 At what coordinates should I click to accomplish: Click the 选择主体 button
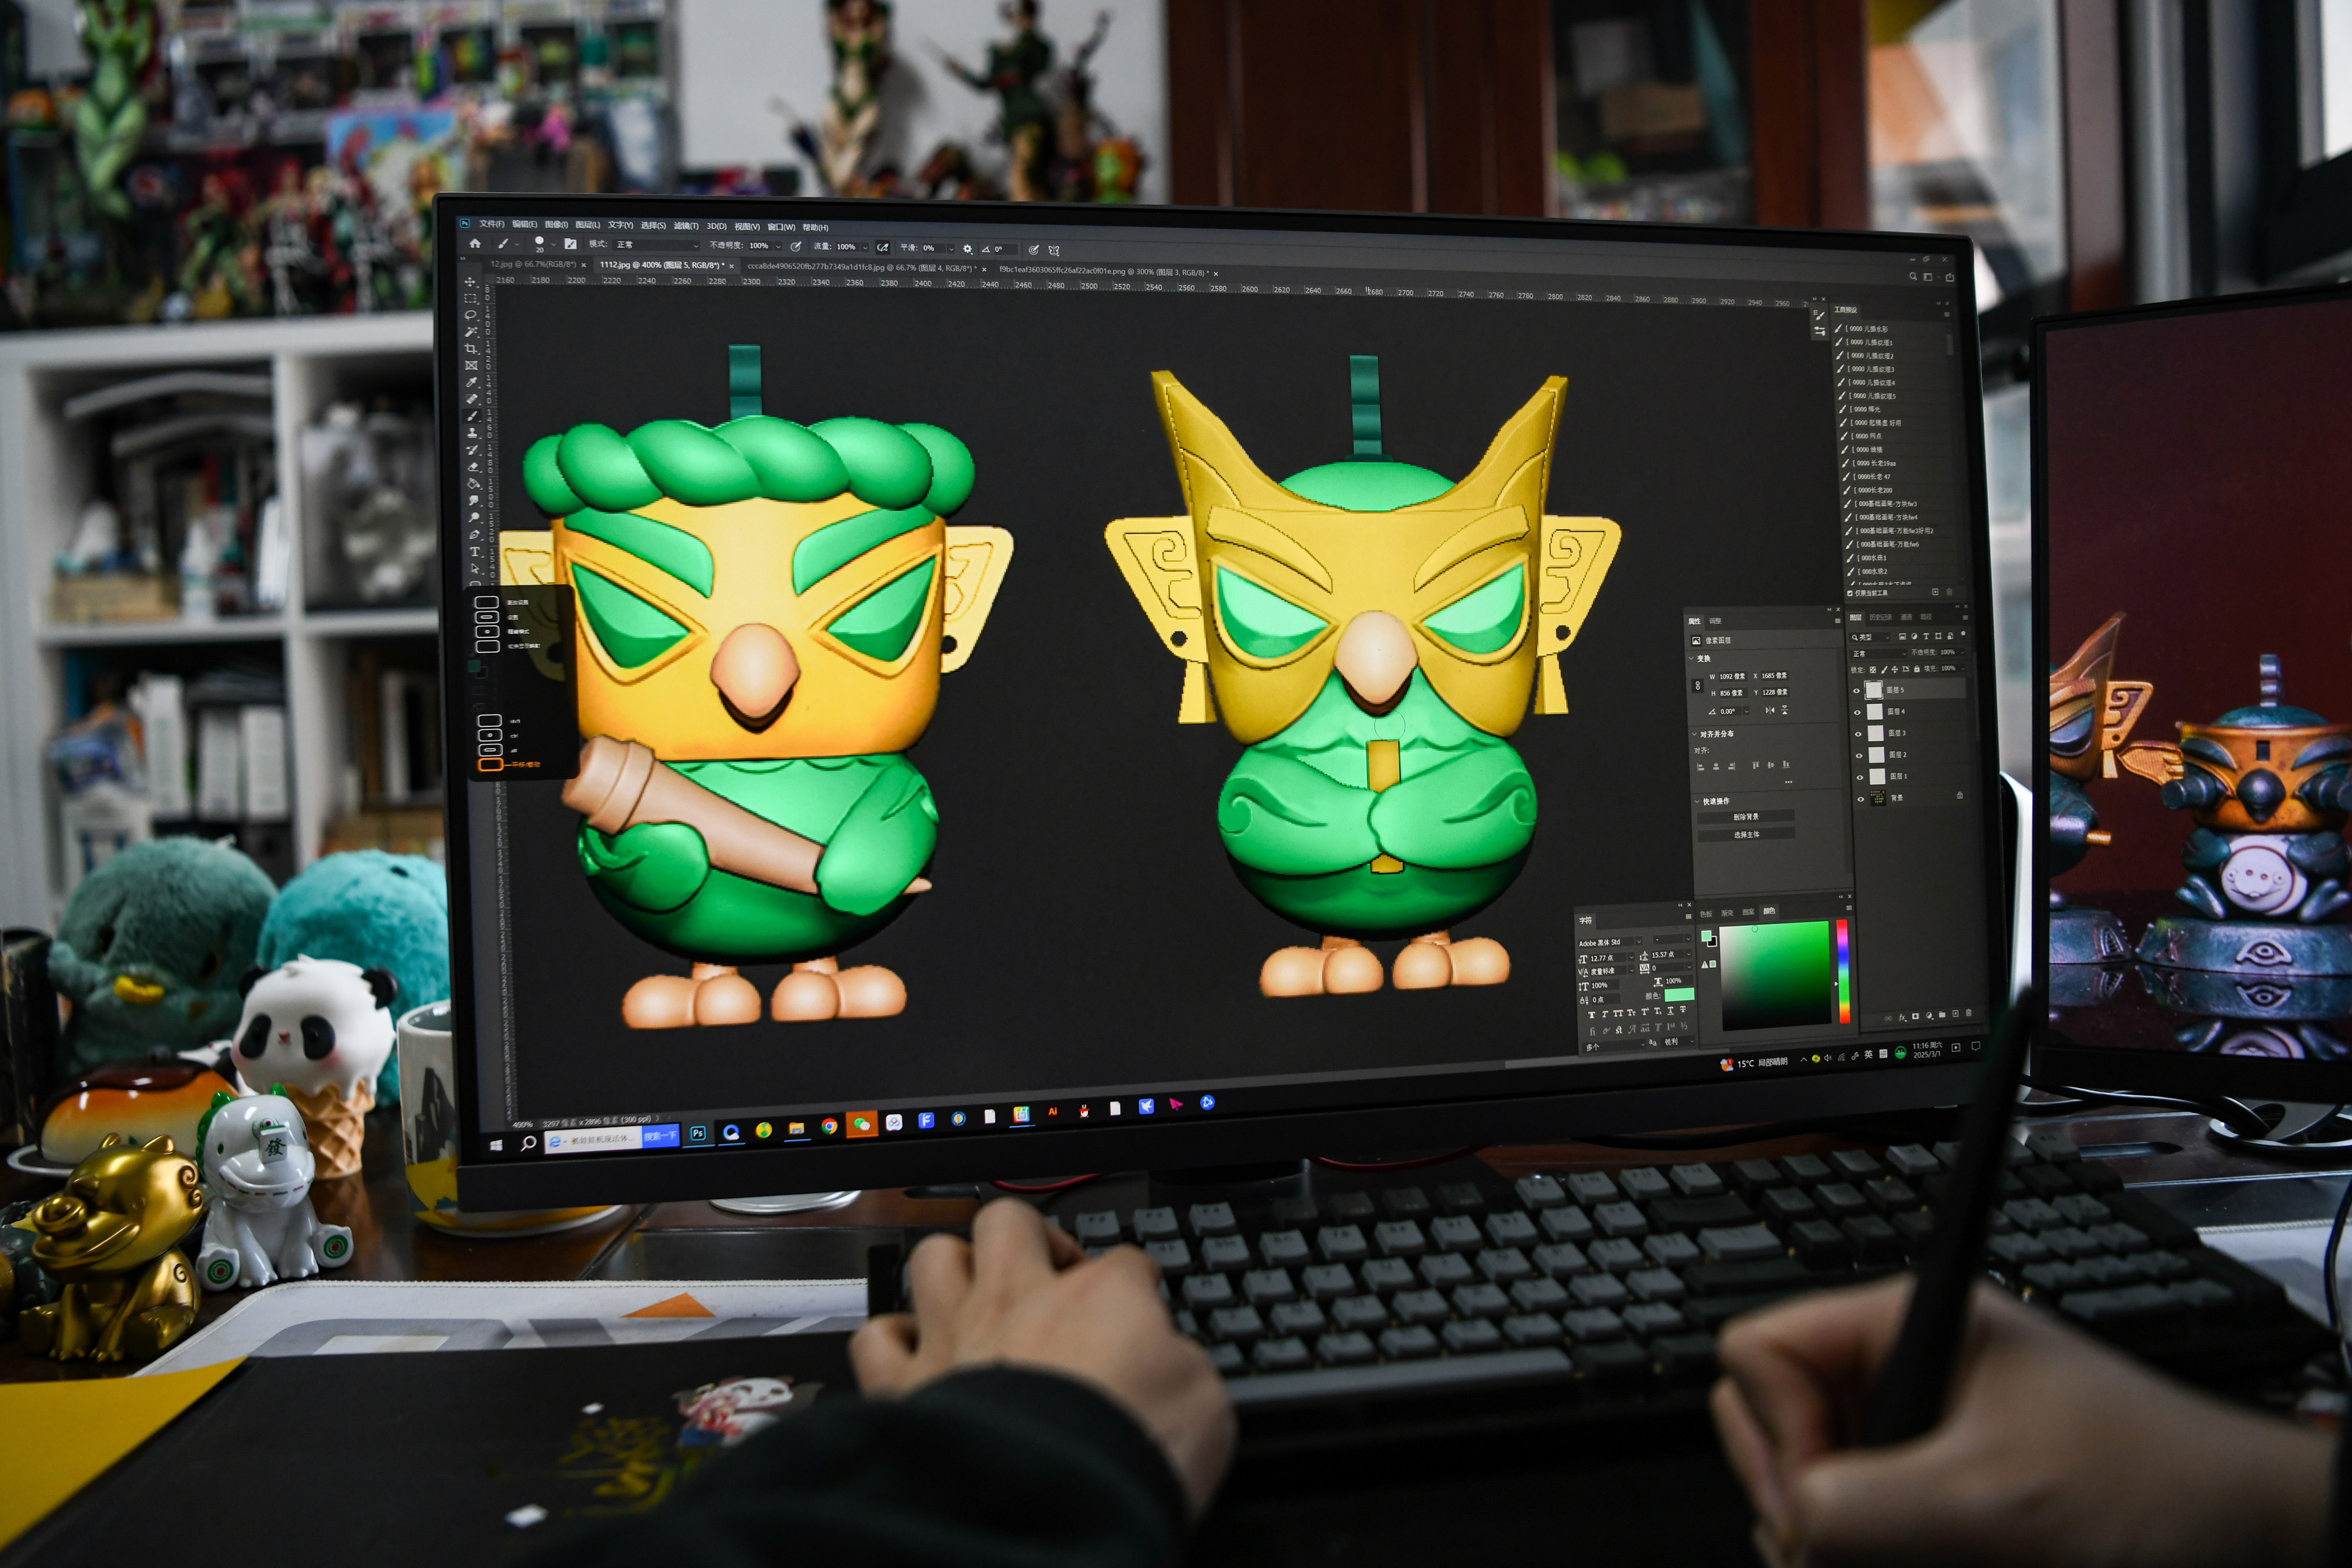pyautogui.click(x=1746, y=834)
